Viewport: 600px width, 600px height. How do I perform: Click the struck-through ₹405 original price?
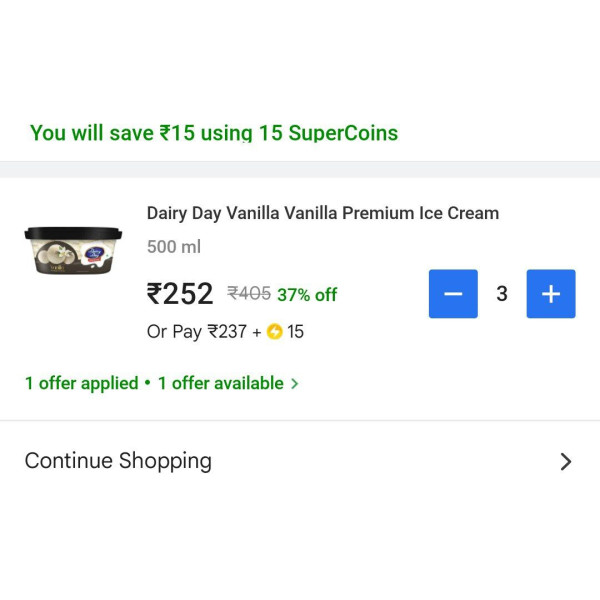click(249, 294)
